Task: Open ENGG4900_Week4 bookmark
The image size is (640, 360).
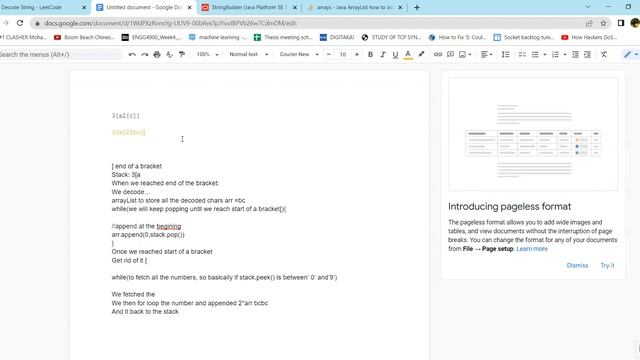Action: click(152, 37)
